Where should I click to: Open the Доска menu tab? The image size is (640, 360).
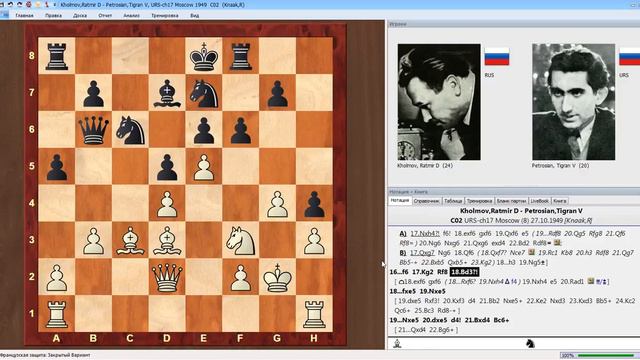[x=80, y=16]
